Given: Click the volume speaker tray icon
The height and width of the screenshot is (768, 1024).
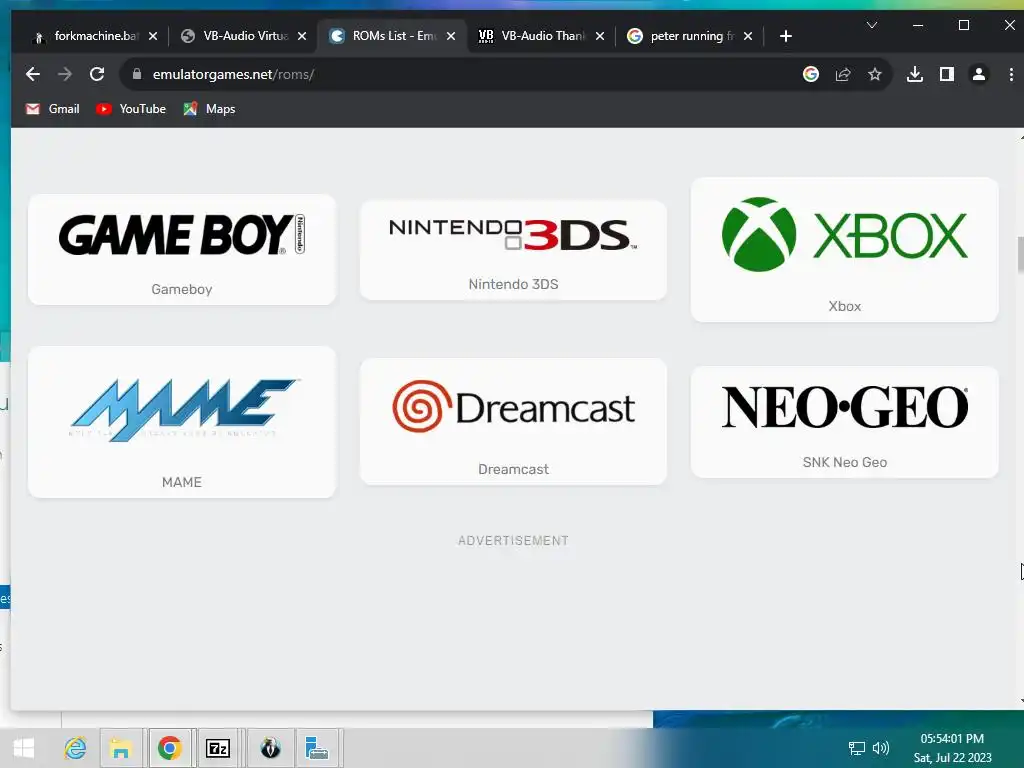Looking at the screenshot, I should [x=881, y=748].
